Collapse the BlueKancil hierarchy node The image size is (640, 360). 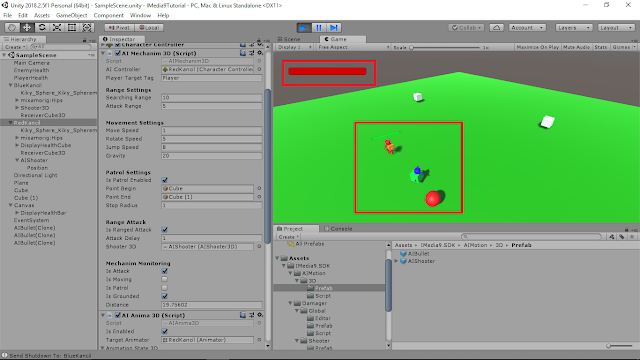(x=11, y=85)
